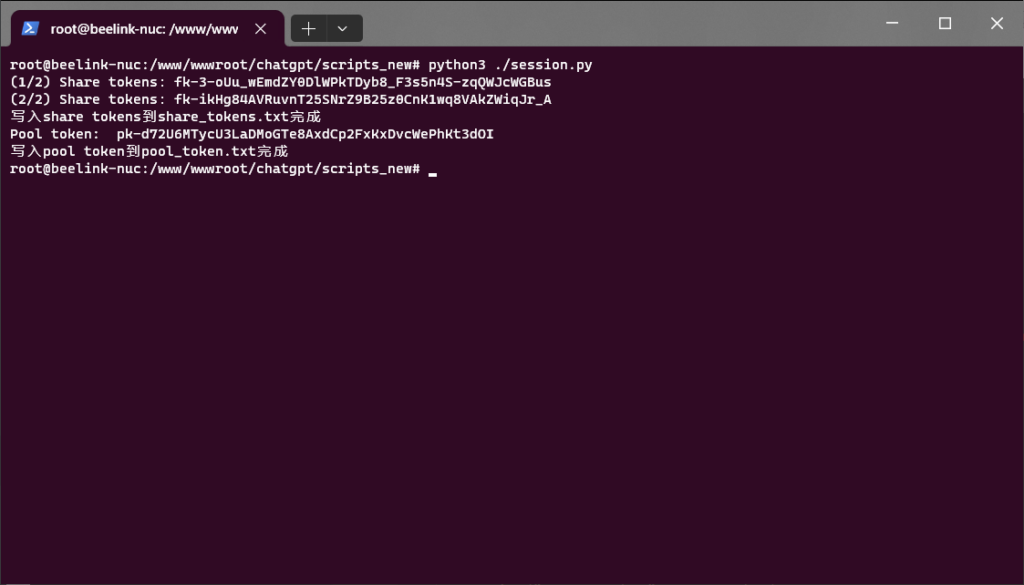Screen dimensions: 1024x585
Task: Click the prompt path on the first line
Action: 215,65
